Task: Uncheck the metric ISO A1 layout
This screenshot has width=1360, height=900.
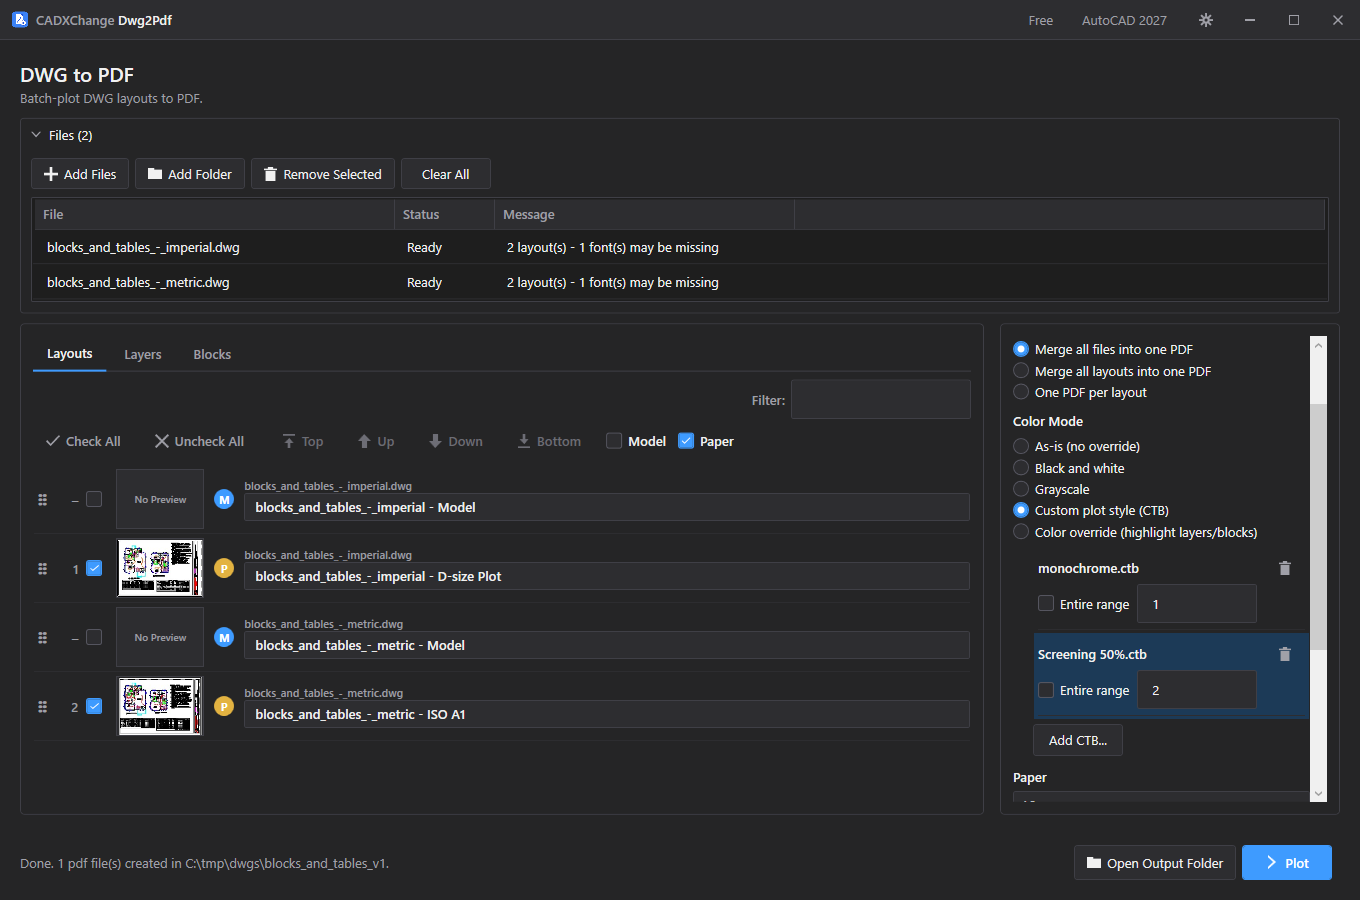Action: pyautogui.click(x=94, y=706)
